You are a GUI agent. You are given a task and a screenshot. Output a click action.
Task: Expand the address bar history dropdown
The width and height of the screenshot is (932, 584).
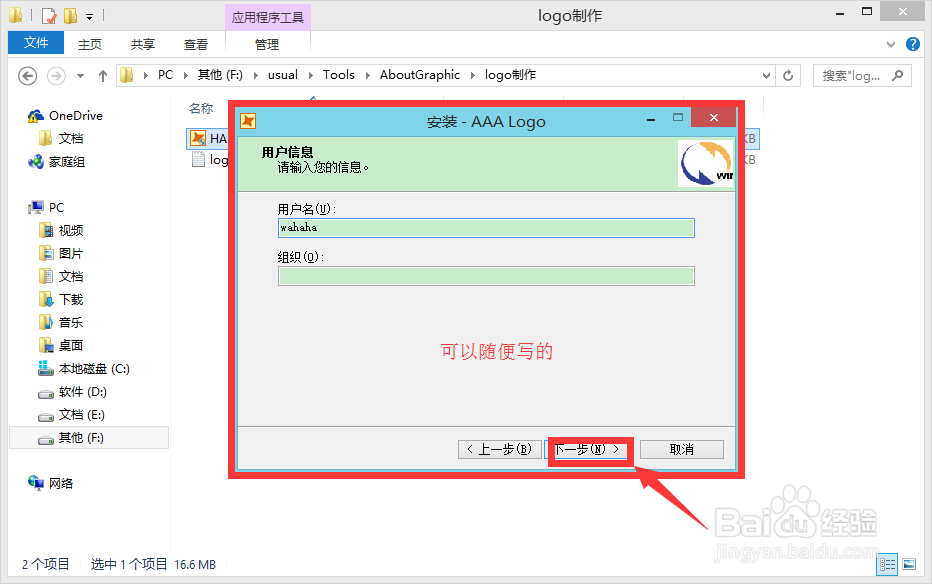click(766, 75)
